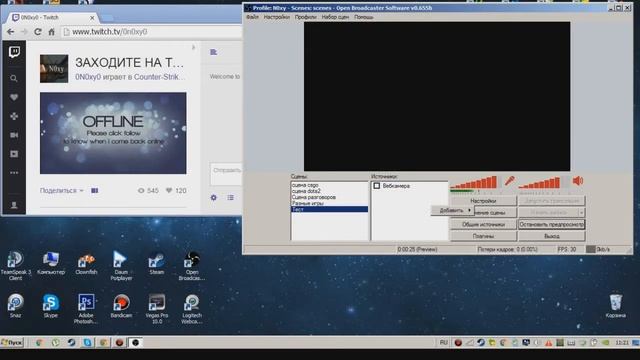The width and height of the screenshot is (640, 360).
Task: Select the Тест scene in the list
Action: point(329,209)
